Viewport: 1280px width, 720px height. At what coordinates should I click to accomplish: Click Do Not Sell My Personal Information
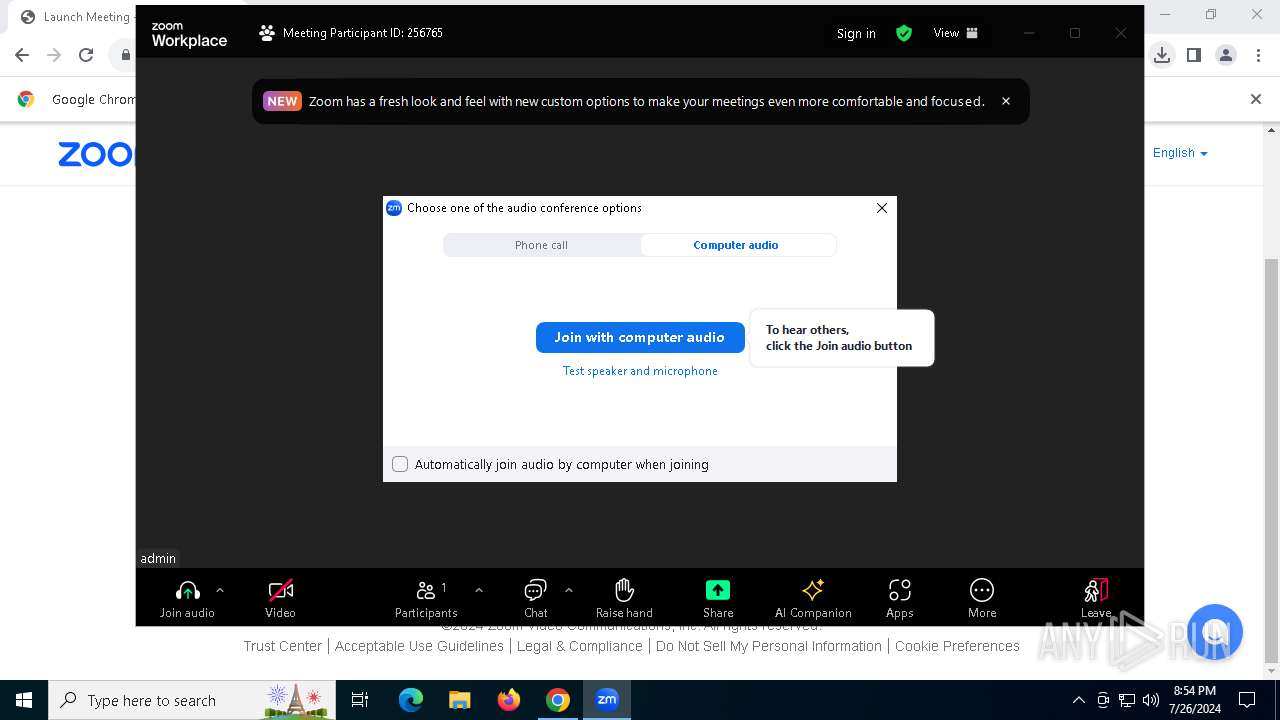[769, 646]
